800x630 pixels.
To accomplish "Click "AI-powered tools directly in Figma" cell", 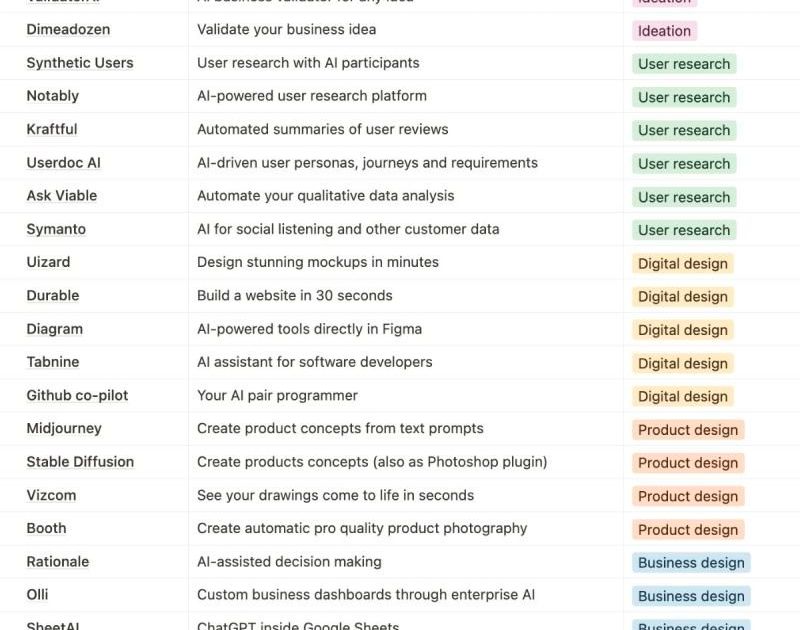I will [x=309, y=329].
